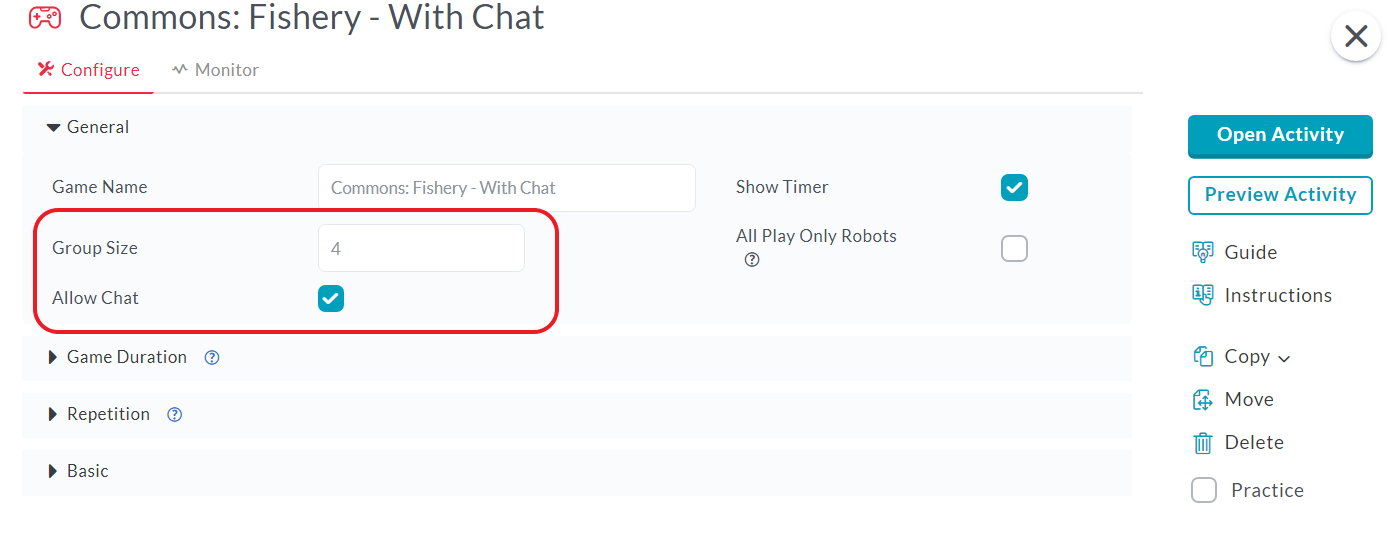Click help icon next to Game Duration
The image size is (1388, 549).
click(212, 357)
